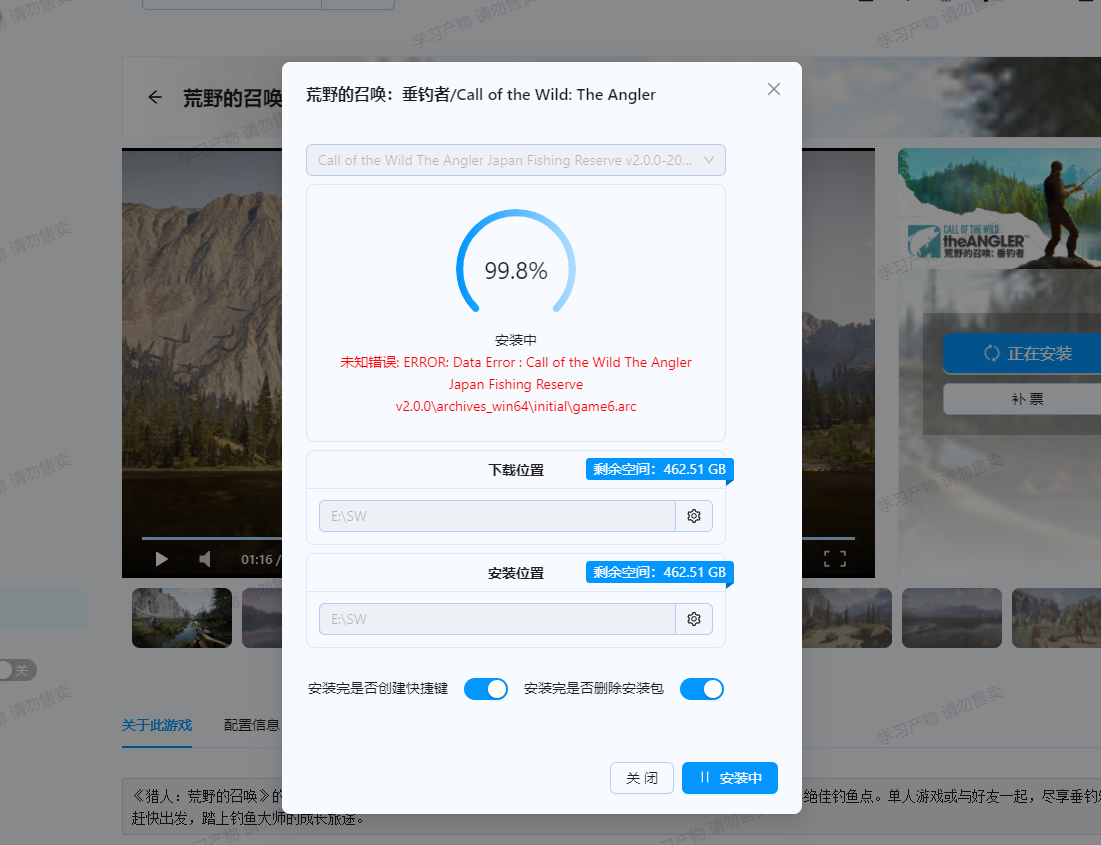
Task: Mute the trailer volume speaker icon
Action: click(x=204, y=559)
